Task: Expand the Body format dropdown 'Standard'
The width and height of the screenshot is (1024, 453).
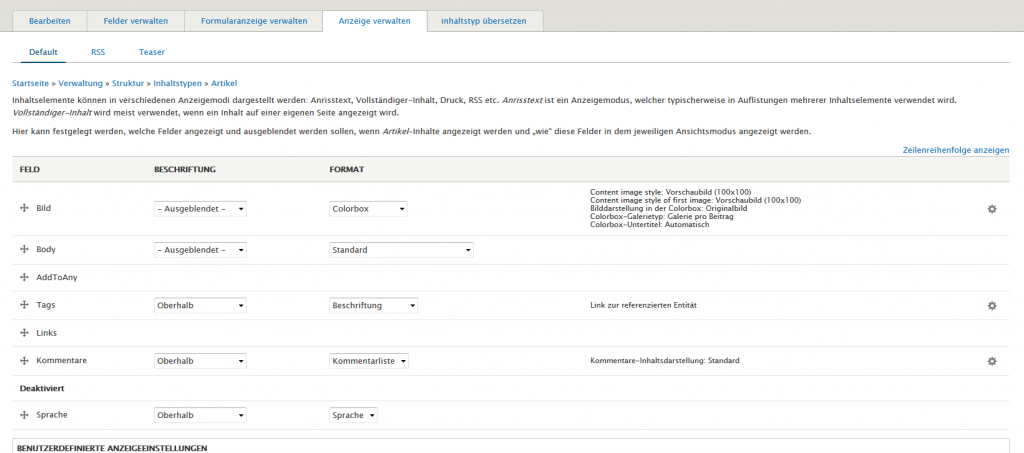Action: [x=401, y=249]
